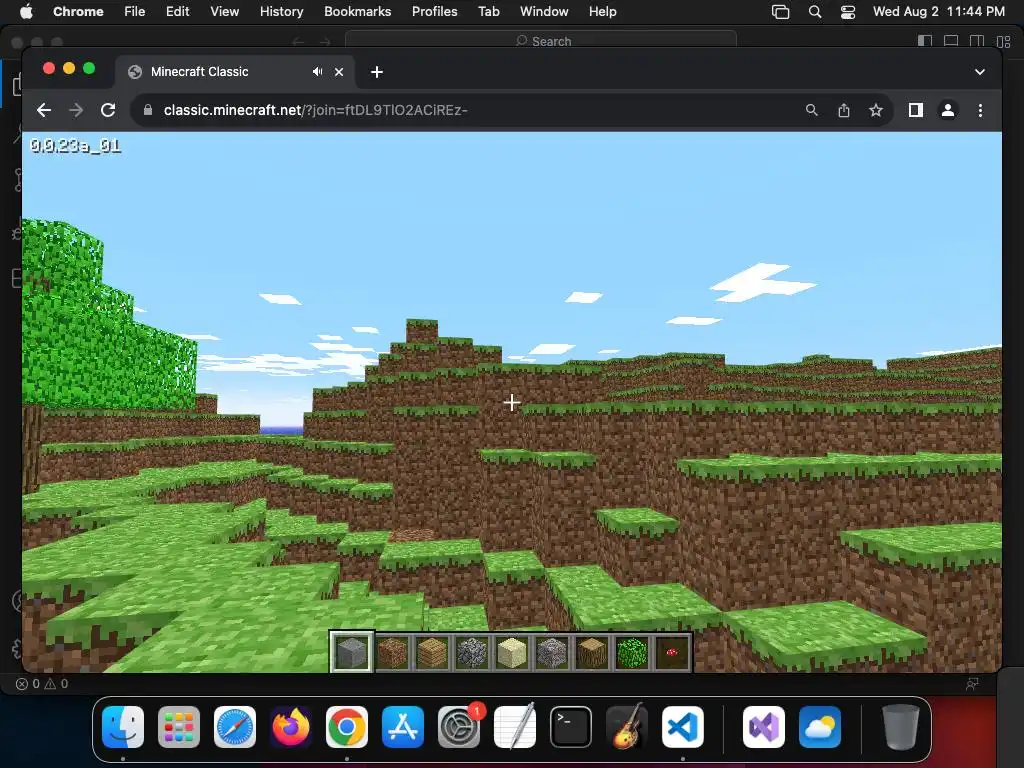1024x768 pixels.
Task: Open the Window menu
Action: pyautogui.click(x=544, y=12)
